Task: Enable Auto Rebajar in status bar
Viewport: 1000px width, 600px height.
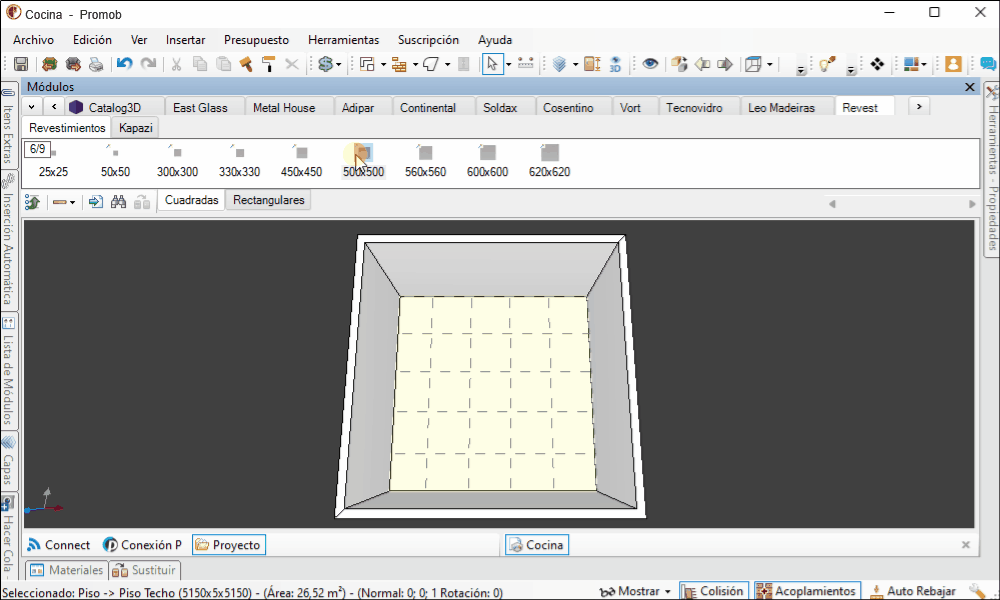Action: (913, 591)
